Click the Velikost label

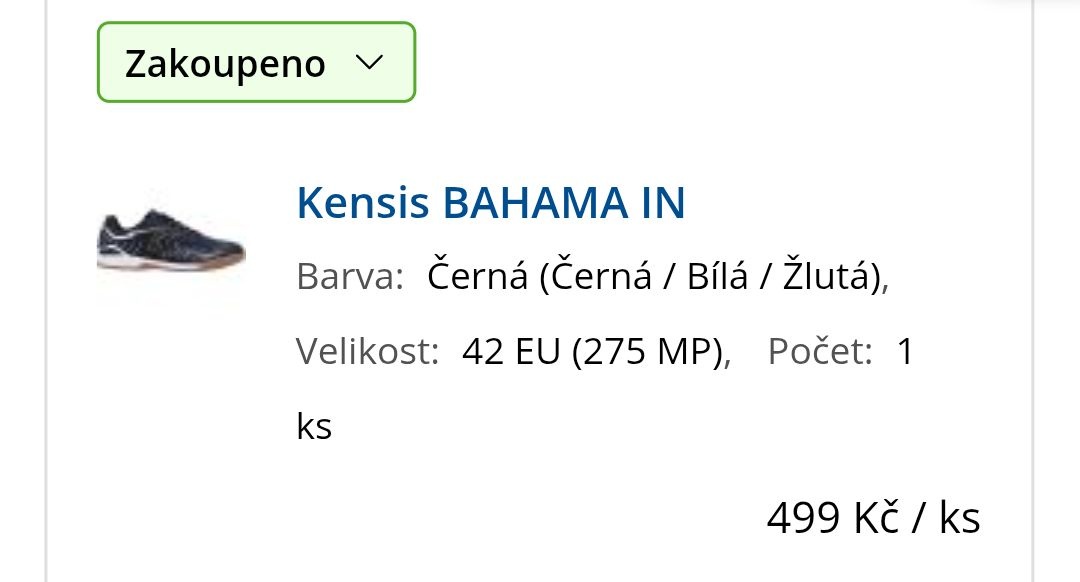click(368, 352)
